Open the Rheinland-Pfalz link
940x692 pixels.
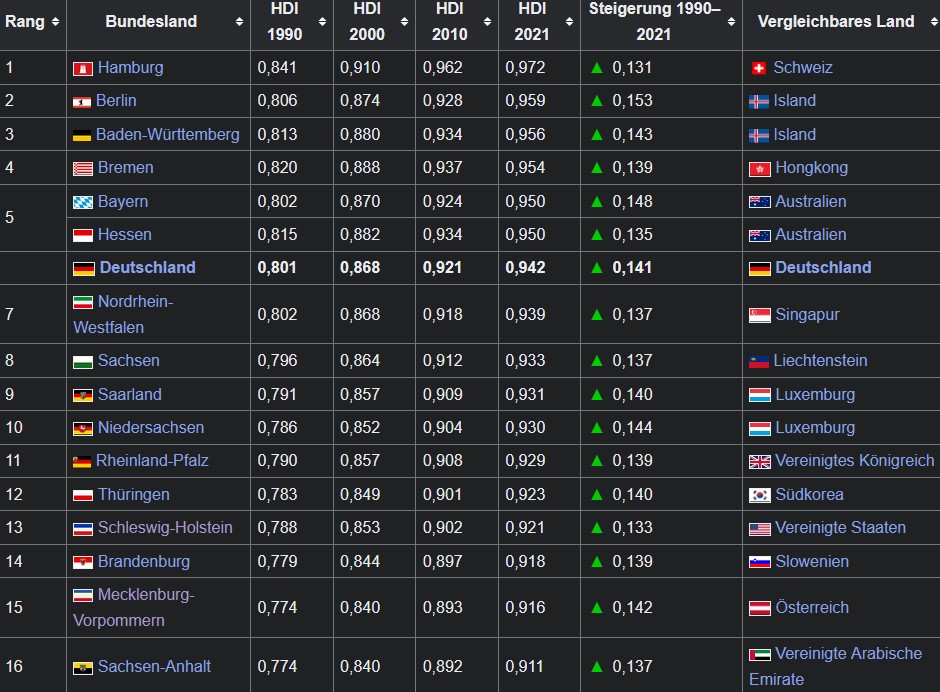pyautogui.click(x=152, y=461)
